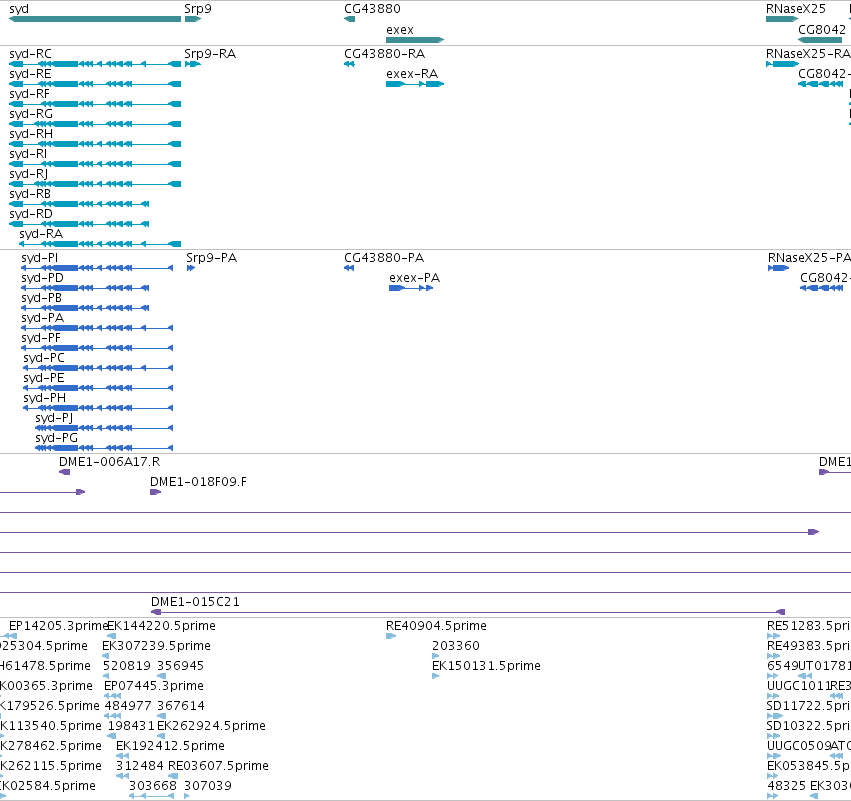Click the RNaseX25-RA transcript label
Screen dimensions: 851x801
pyautogui.click(x=808, y=54)
